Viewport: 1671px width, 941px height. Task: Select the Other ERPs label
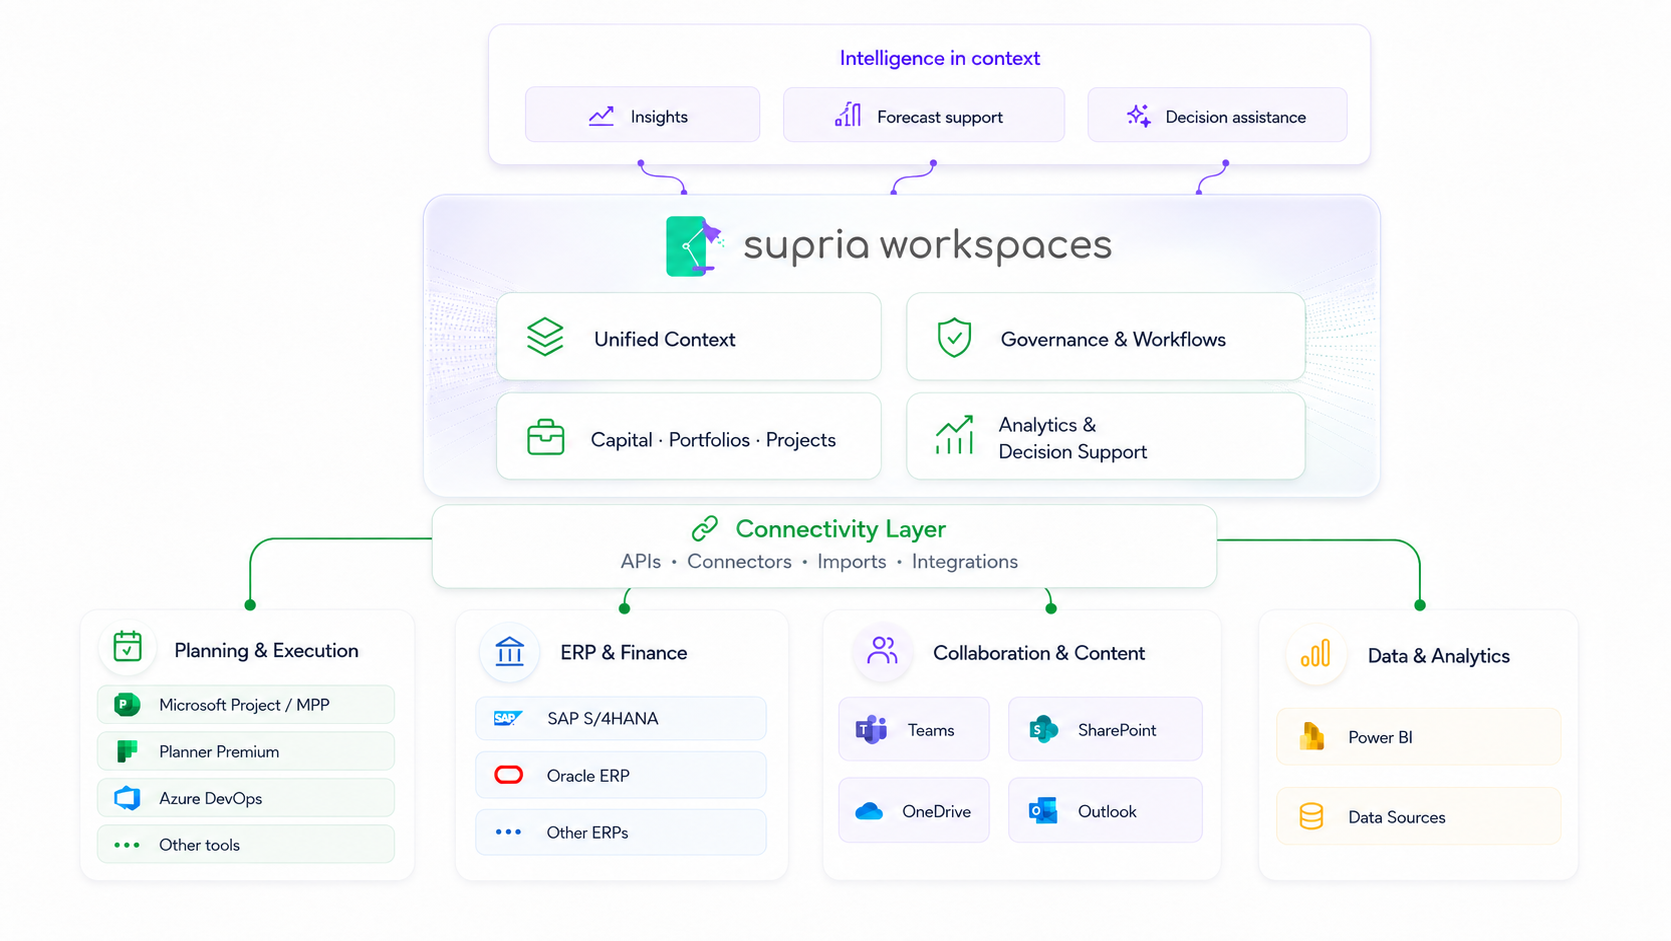click(x=588, y=832)
